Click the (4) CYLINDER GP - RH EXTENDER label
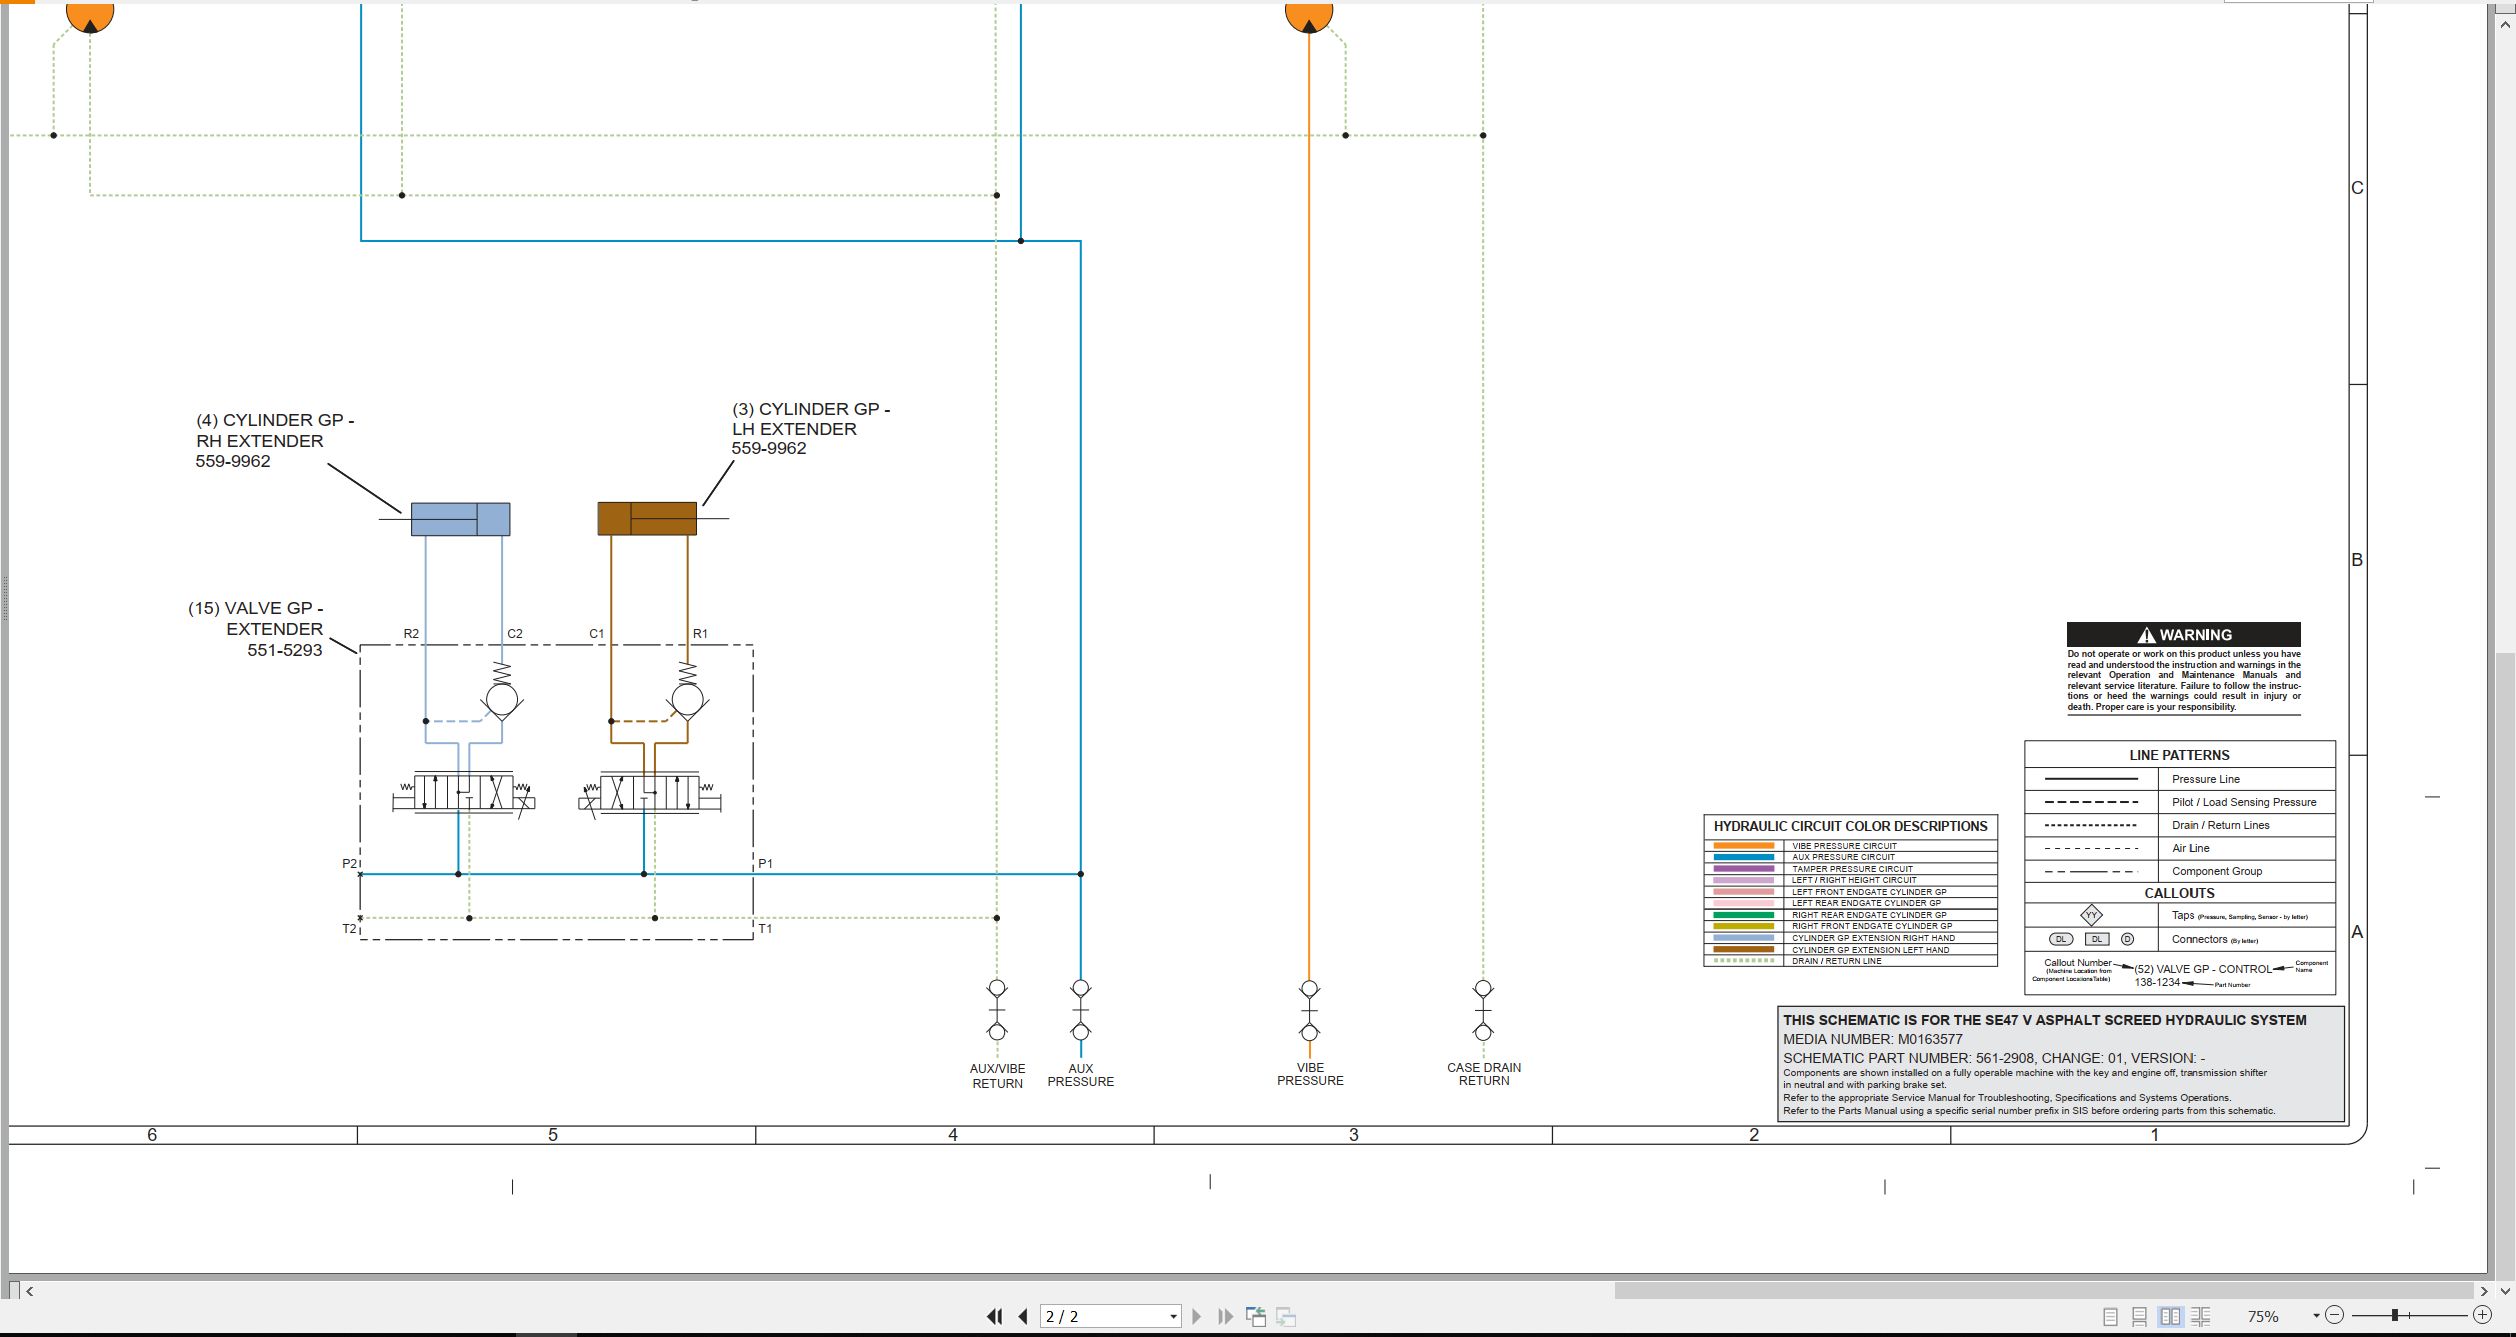Screen dimensions: 2516x1337 (x=274, y=441)
